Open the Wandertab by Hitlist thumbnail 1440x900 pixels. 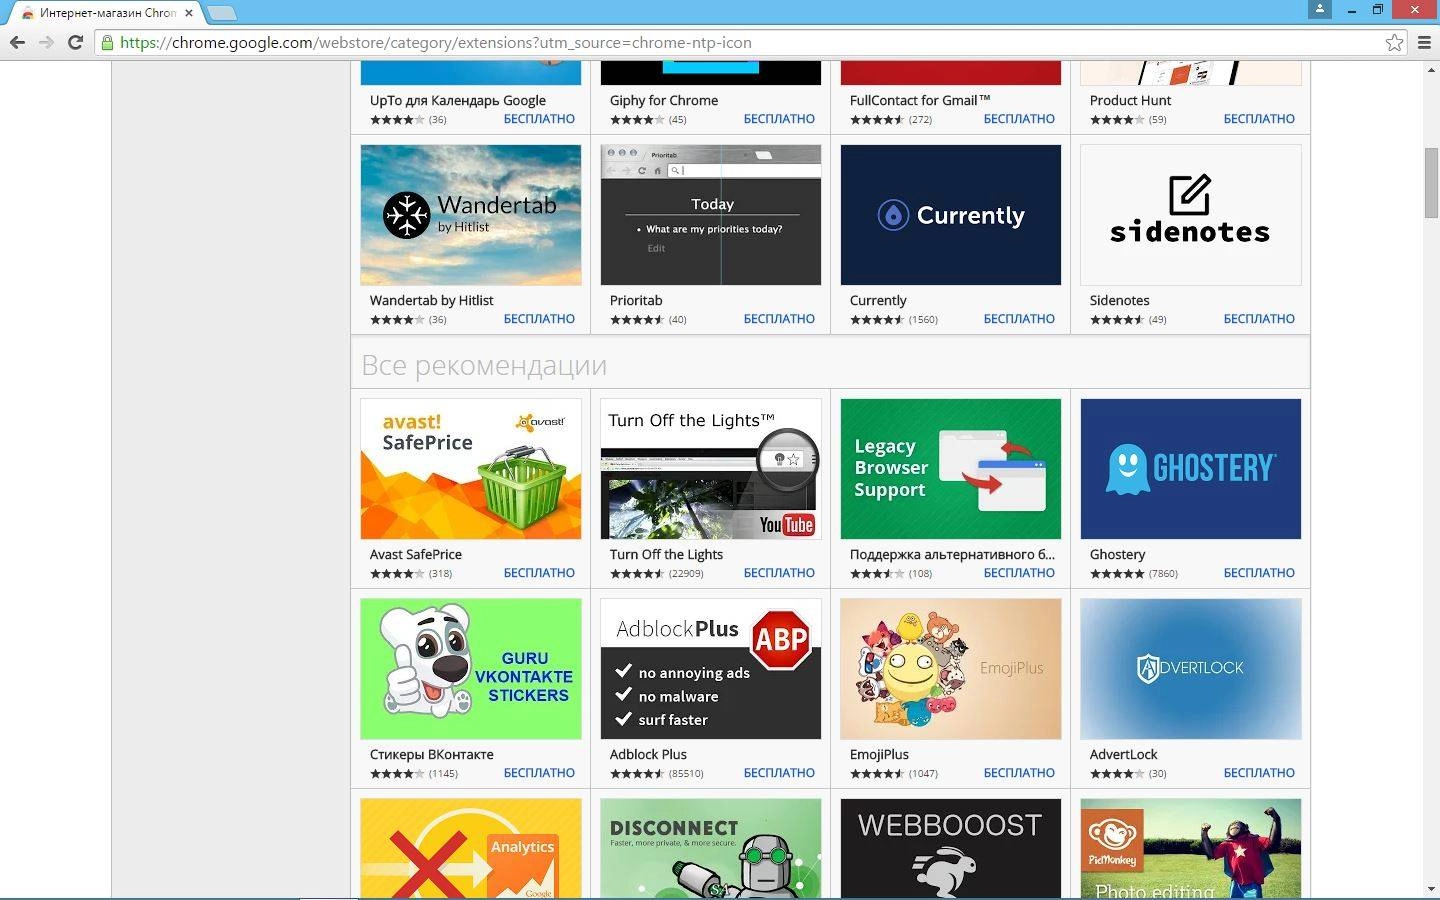[471, 215]
